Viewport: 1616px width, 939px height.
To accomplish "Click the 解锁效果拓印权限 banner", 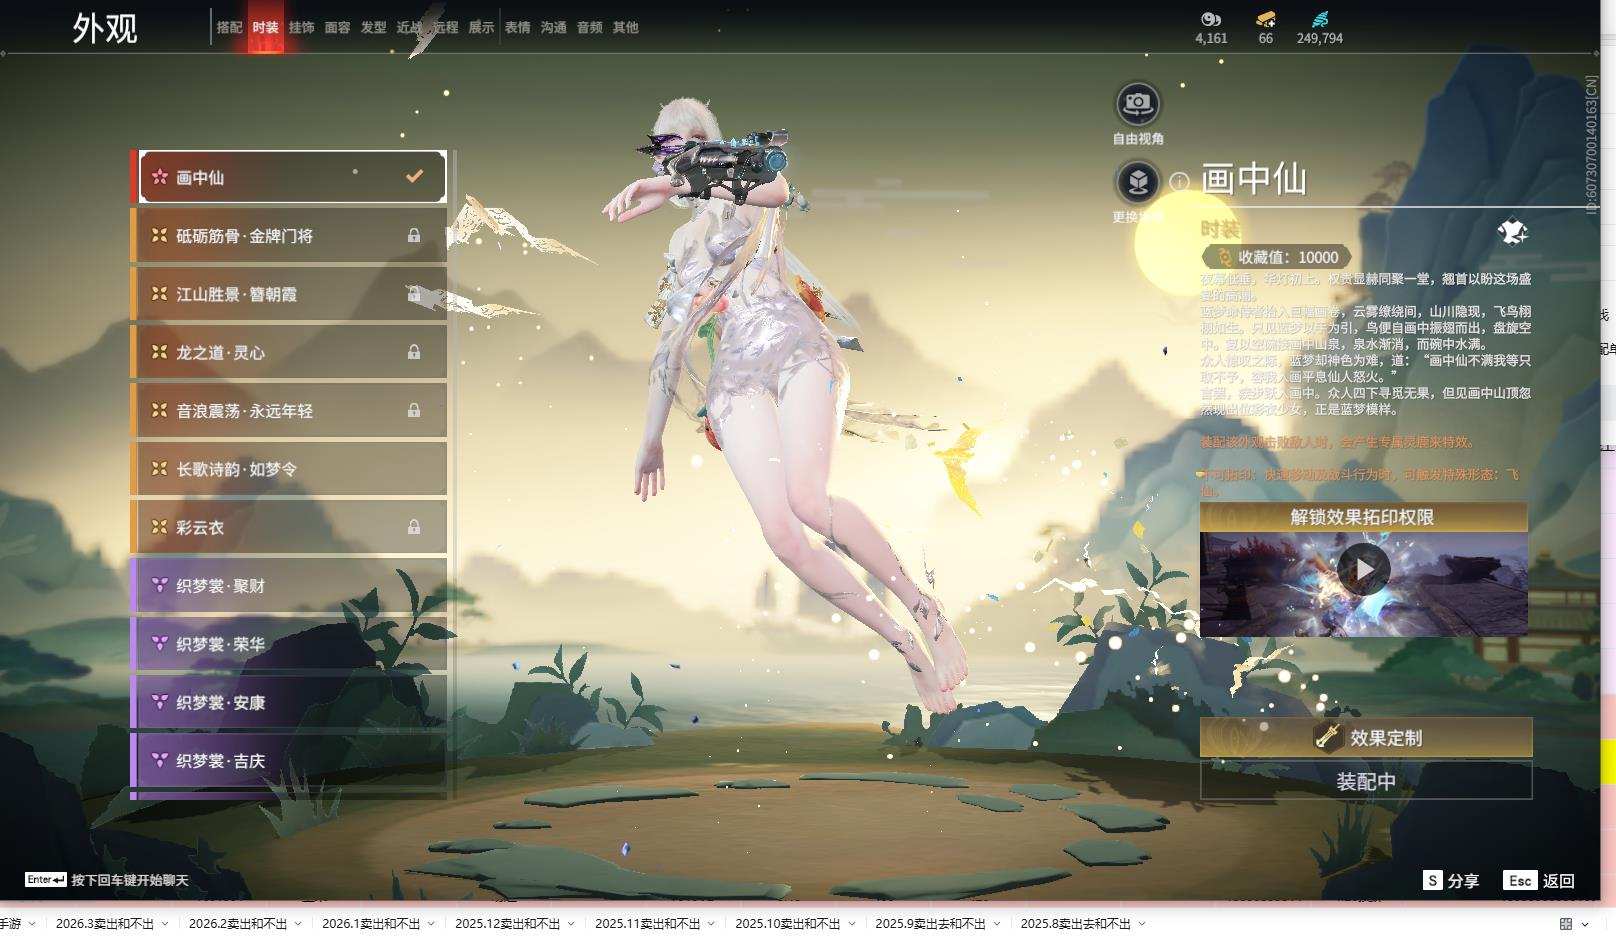I will point(1364,517).
